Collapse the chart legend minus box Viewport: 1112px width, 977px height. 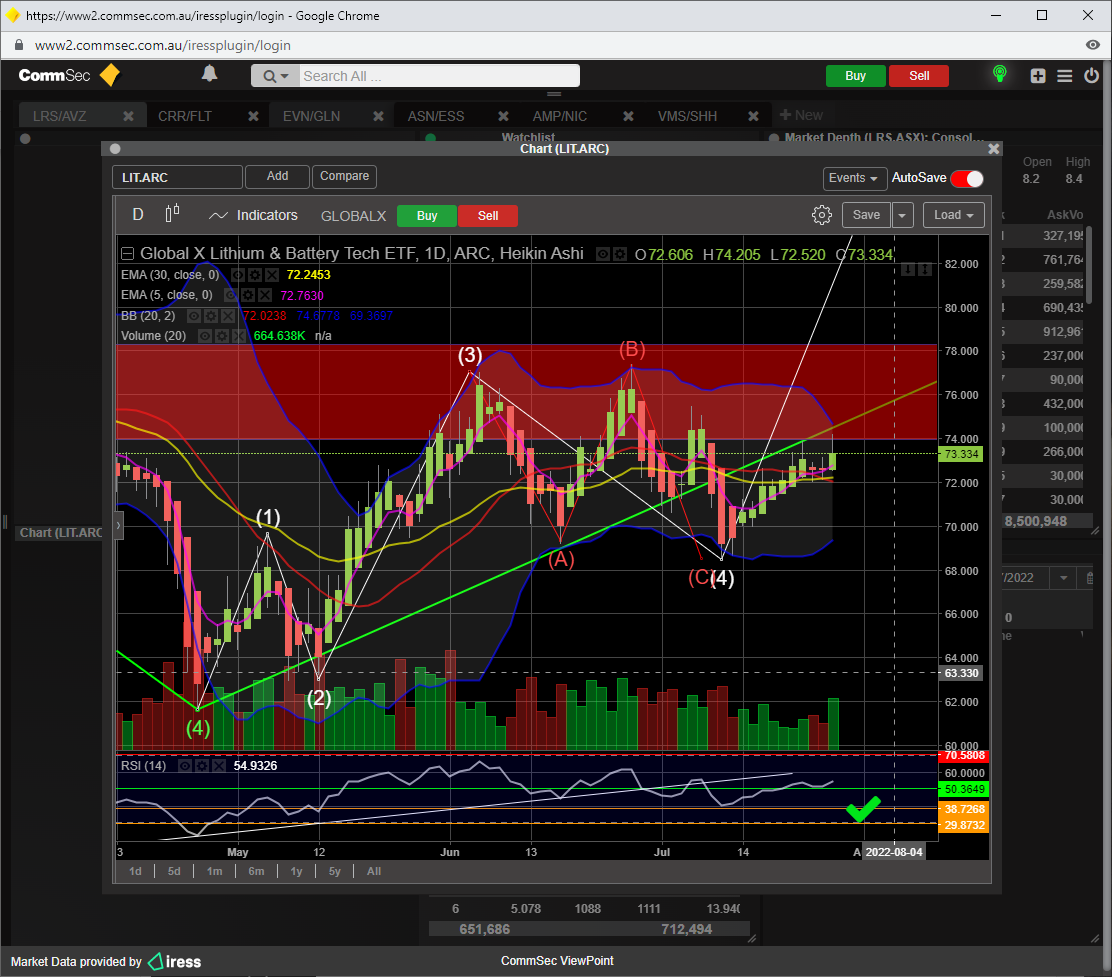tap(127, 254)
